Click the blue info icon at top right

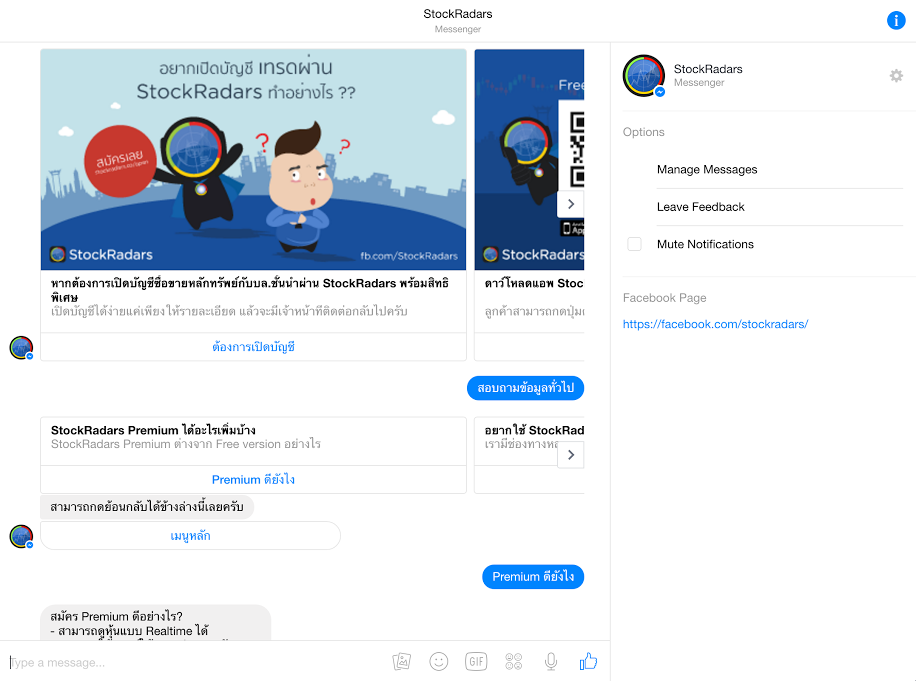(896, 20)
